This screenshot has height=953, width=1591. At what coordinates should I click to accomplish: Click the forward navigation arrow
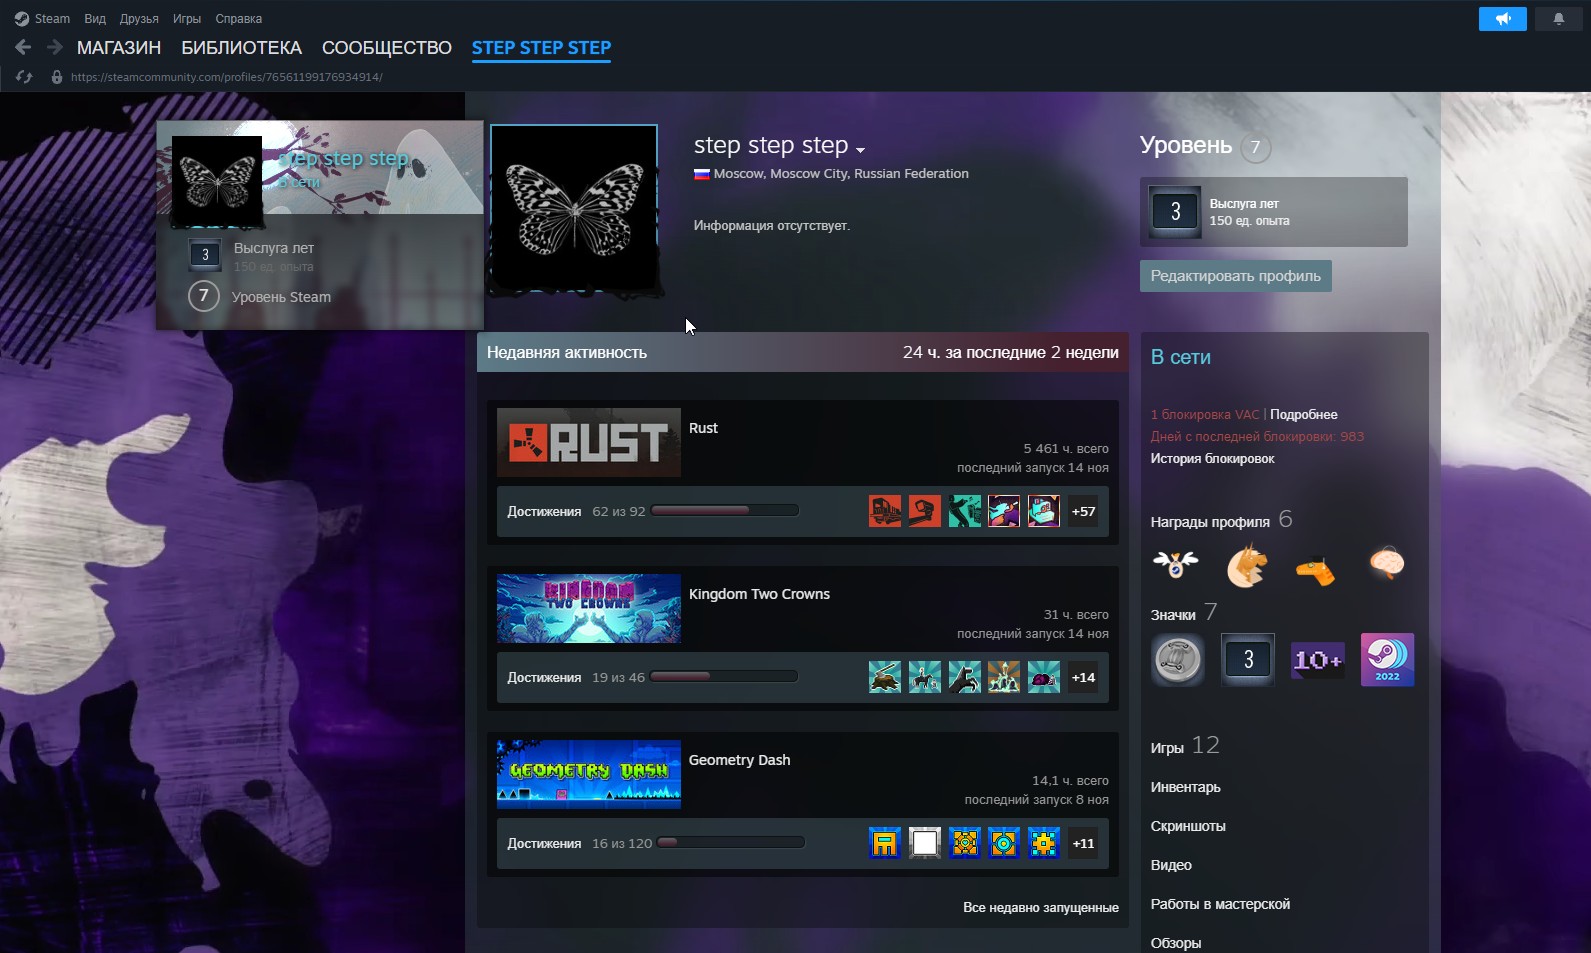[x=55, y=47]
